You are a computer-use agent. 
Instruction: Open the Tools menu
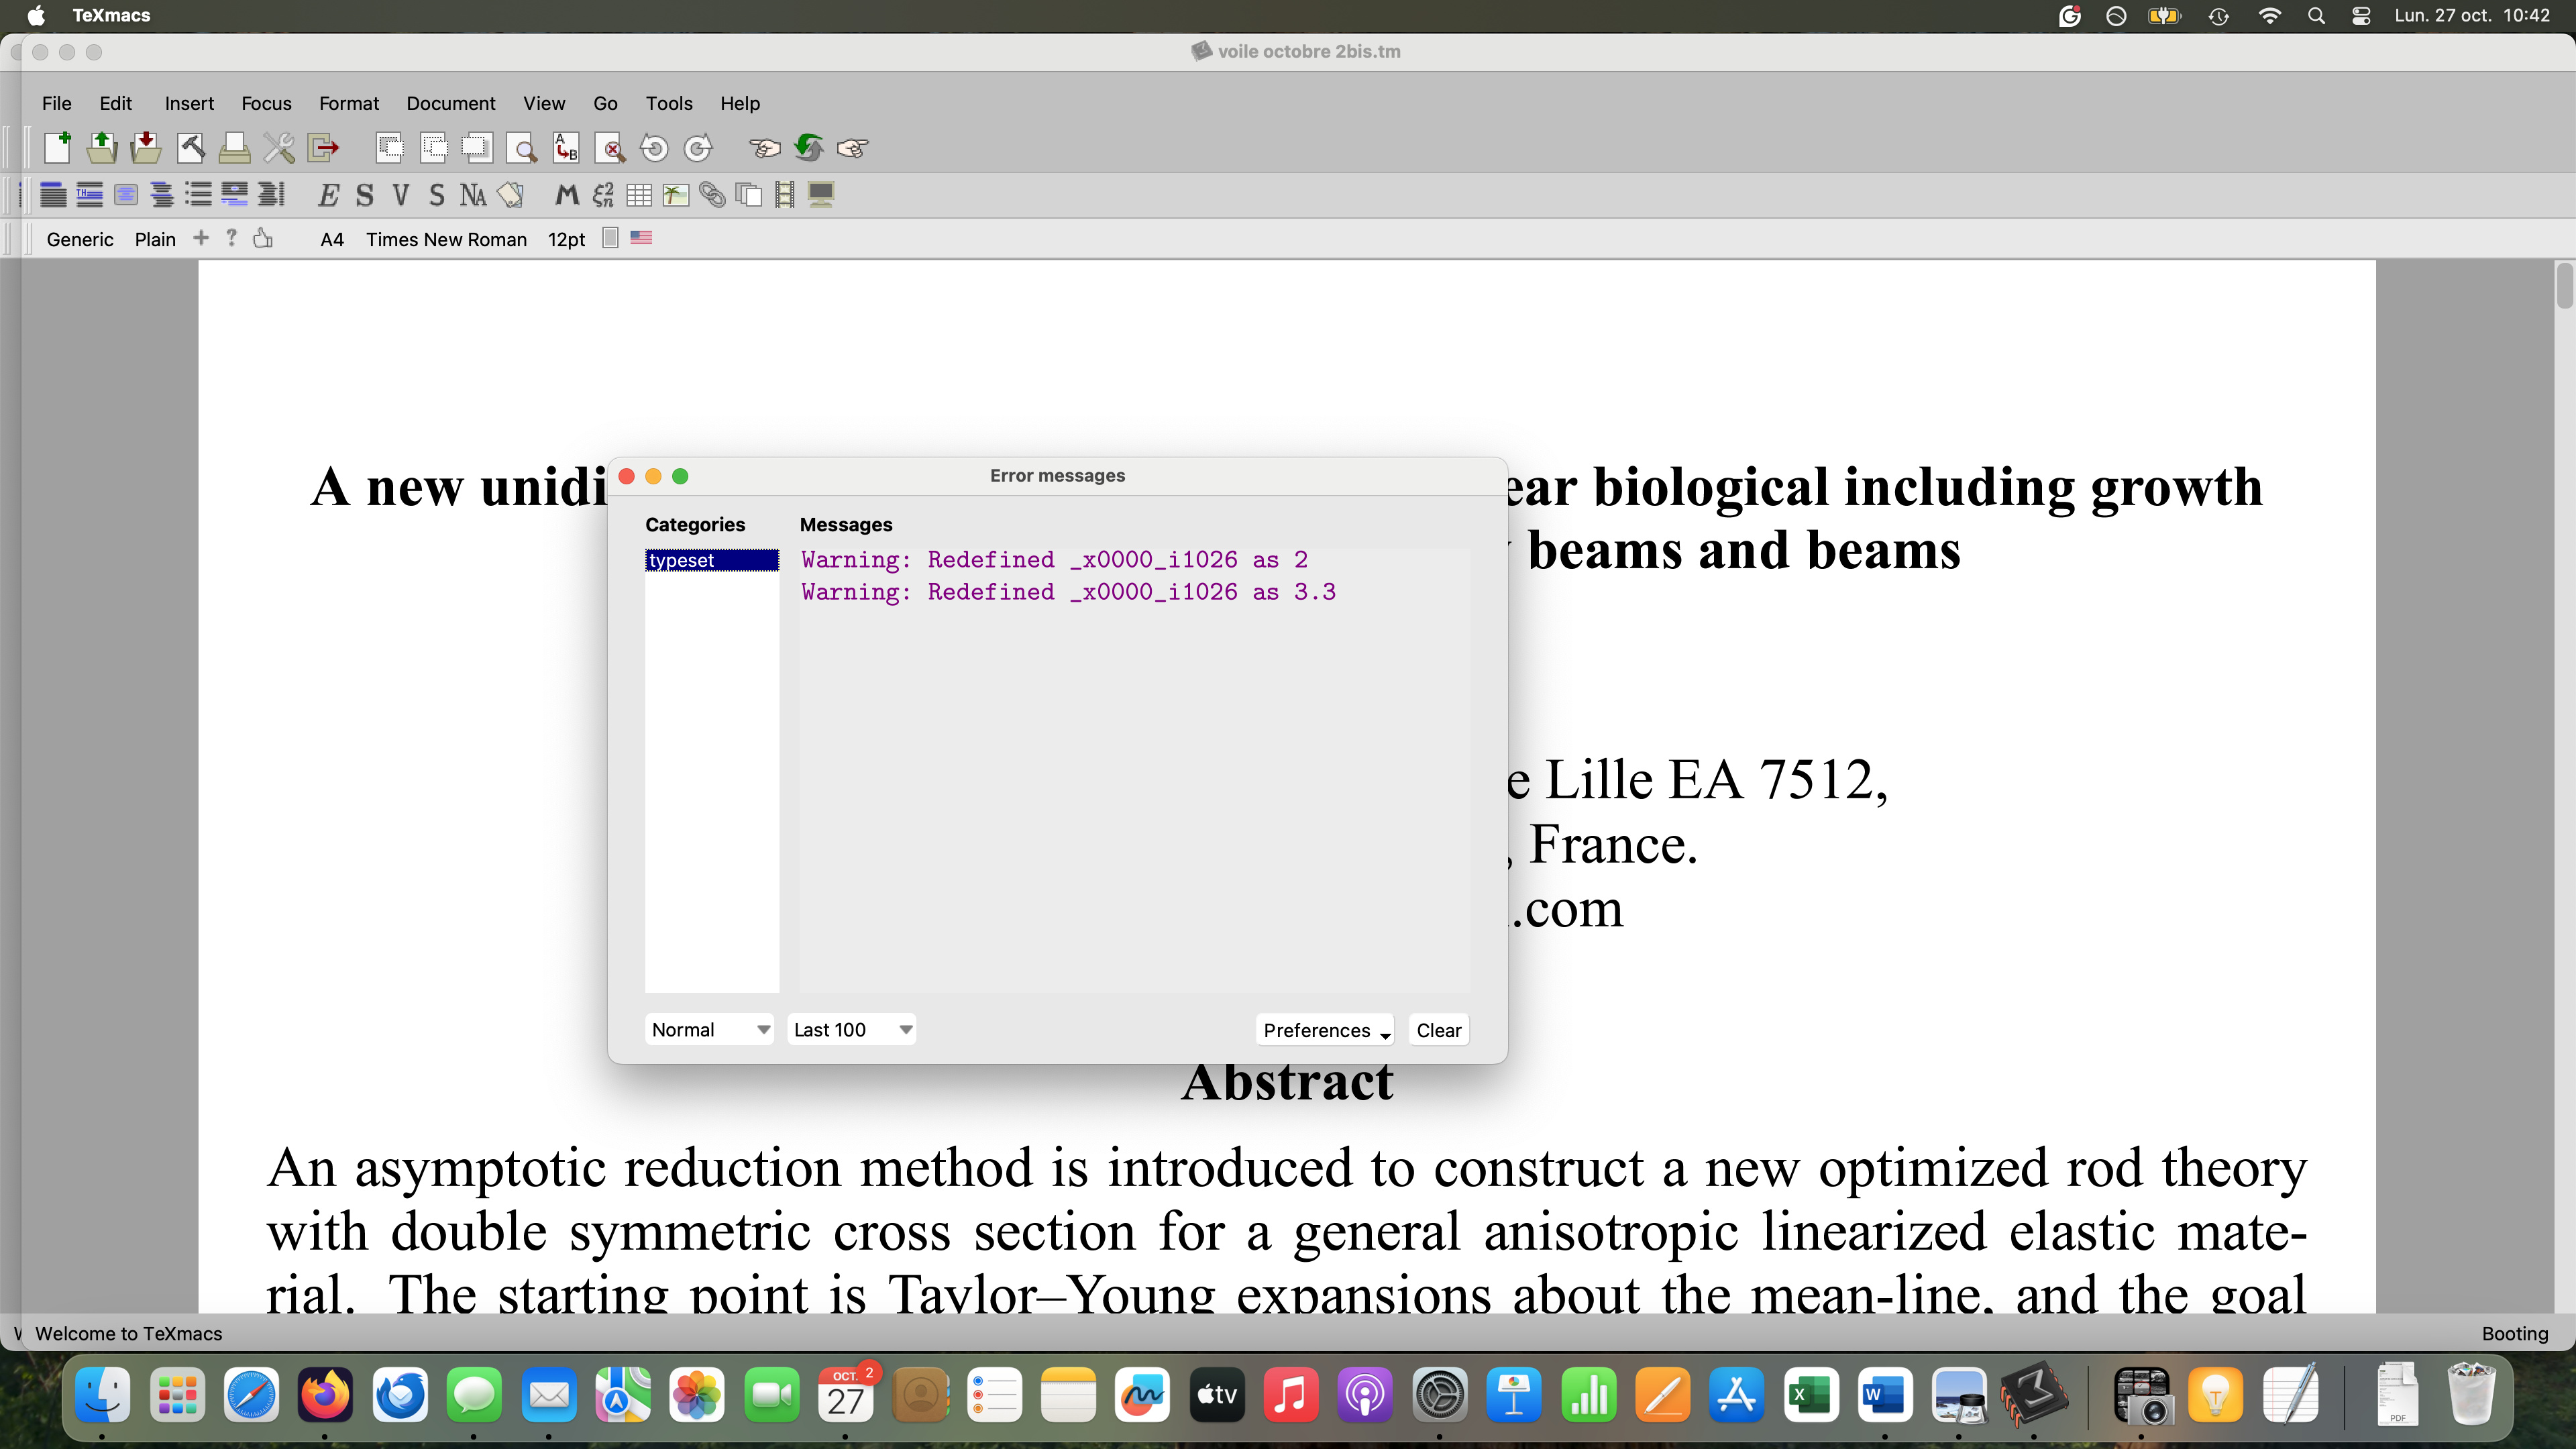click(x=668, y=103)
